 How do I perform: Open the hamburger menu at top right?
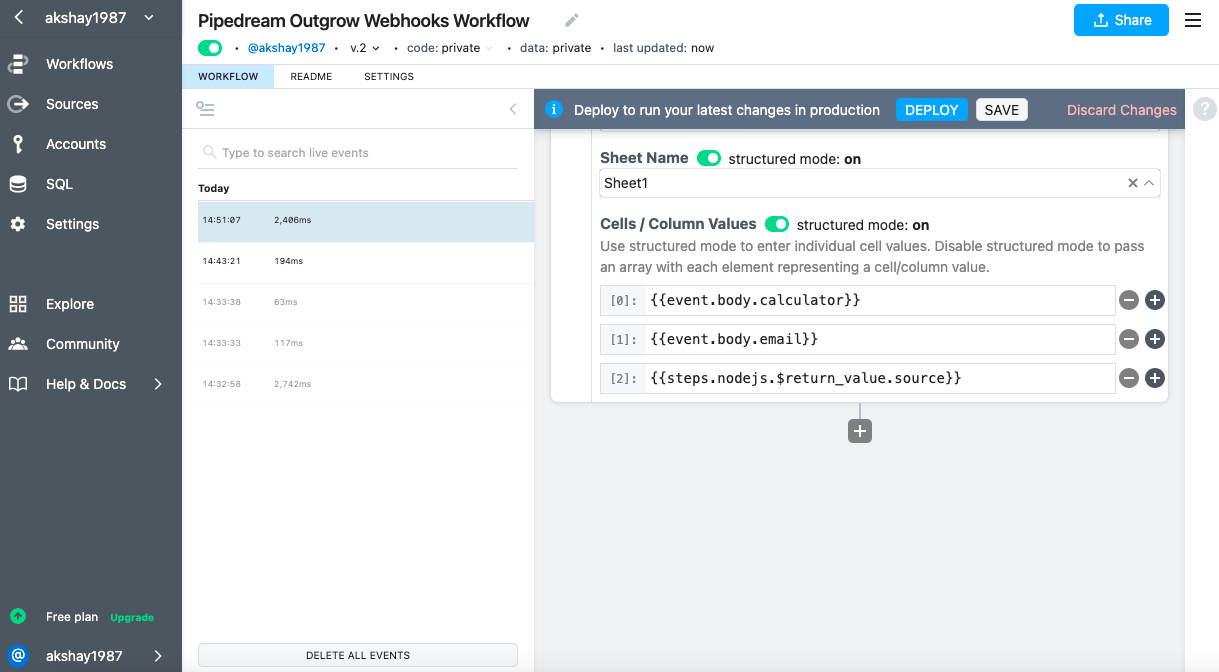coord(1193,20)
